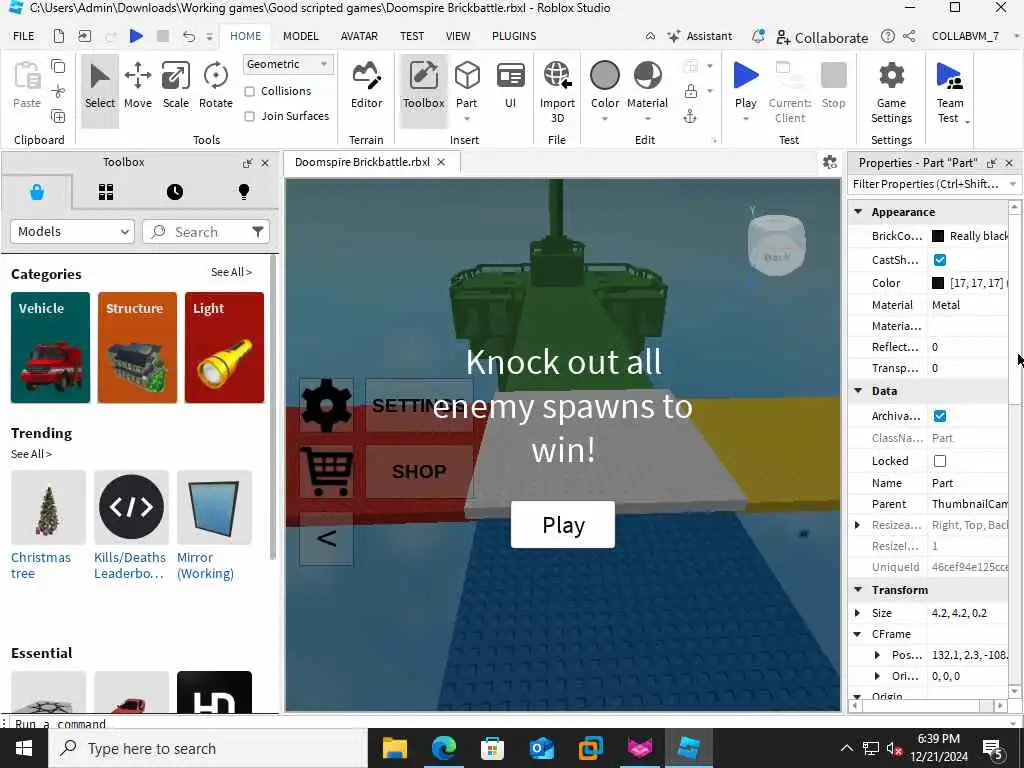Open the Color dropdown arrow
This screenshot has height=768, width=1024.
[x=605, y=119]
